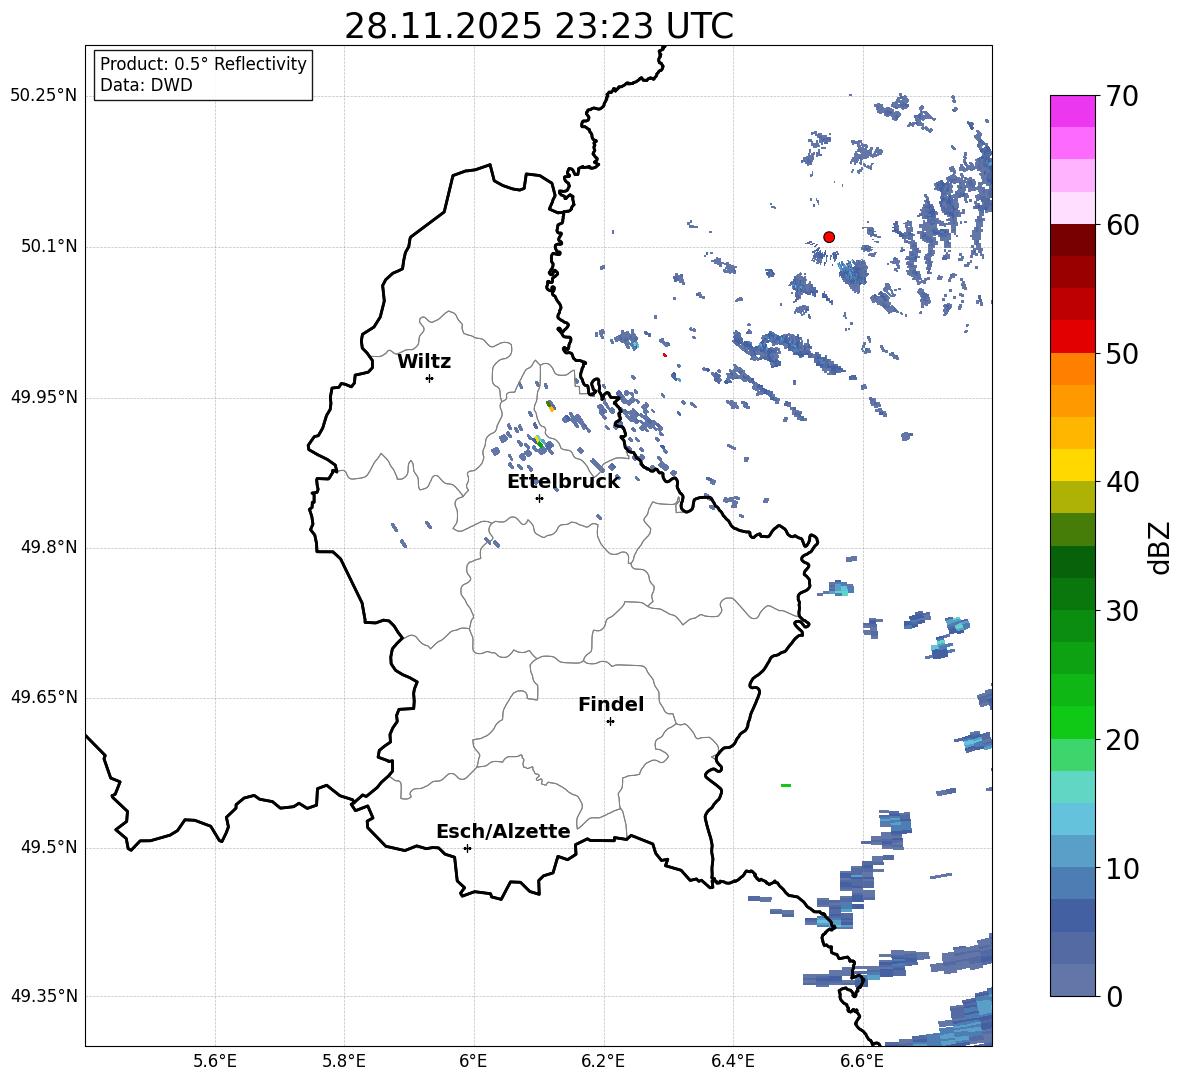Click the 49.65°N latitude label

[44, 697]
